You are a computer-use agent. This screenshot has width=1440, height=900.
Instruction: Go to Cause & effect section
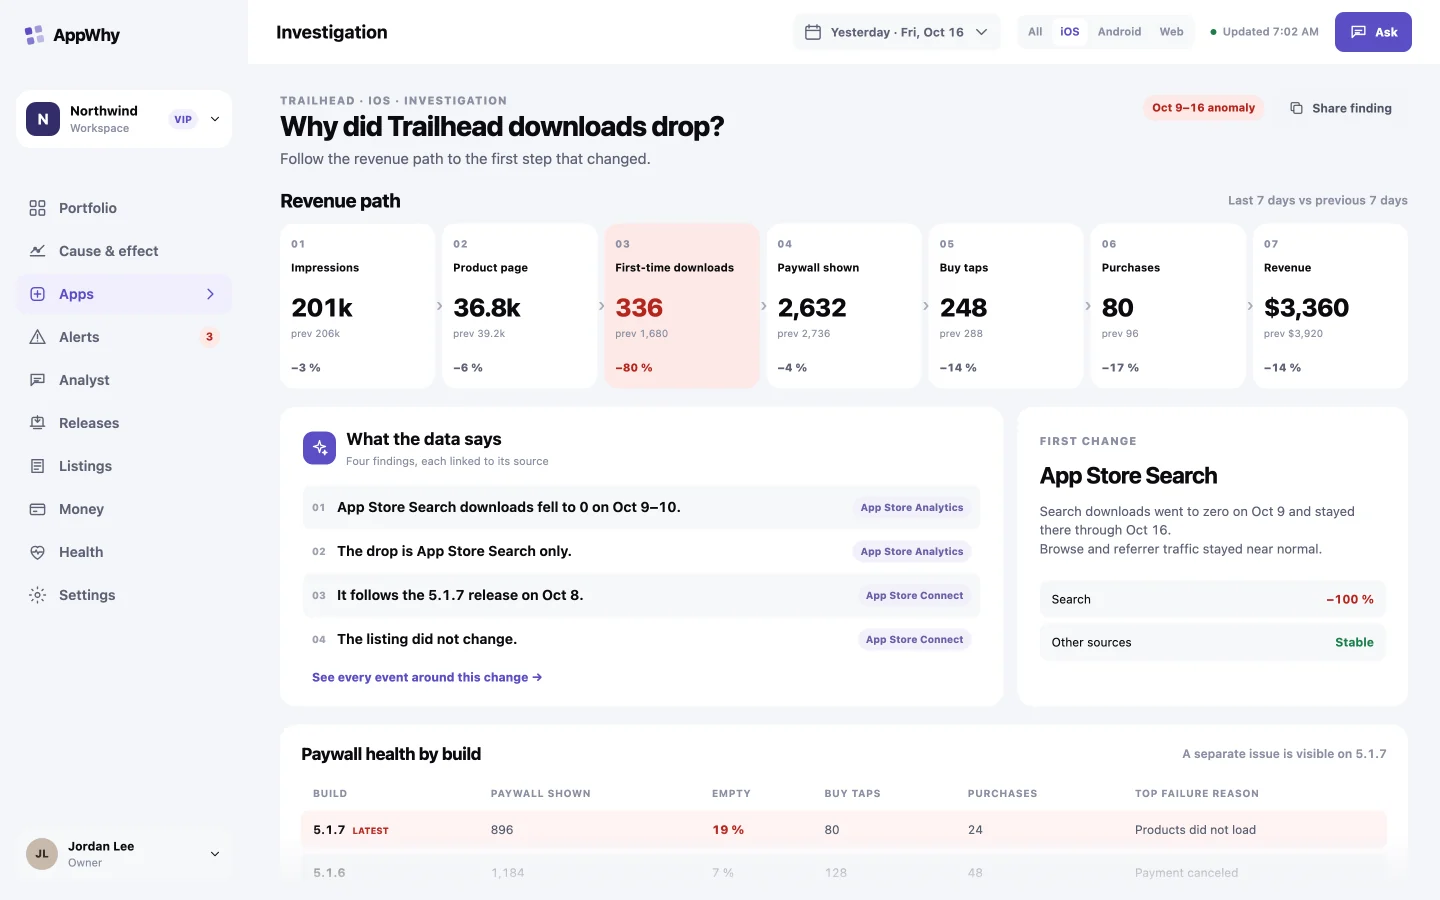[124, 251]
